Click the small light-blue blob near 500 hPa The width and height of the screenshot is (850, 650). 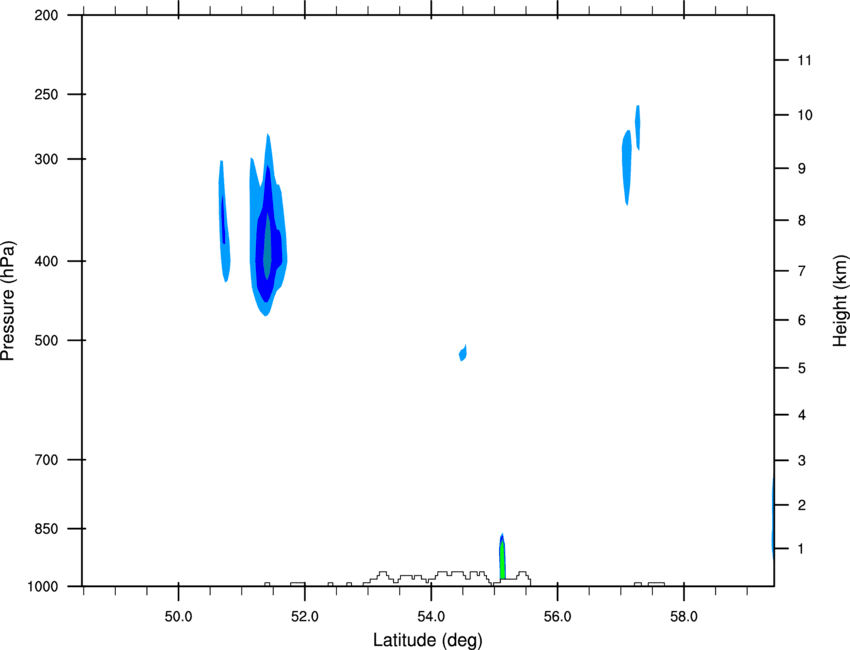tap(462, 353)
